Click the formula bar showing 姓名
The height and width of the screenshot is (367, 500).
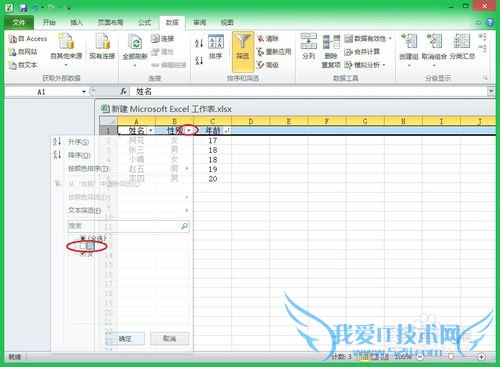(x=308, y=92)
